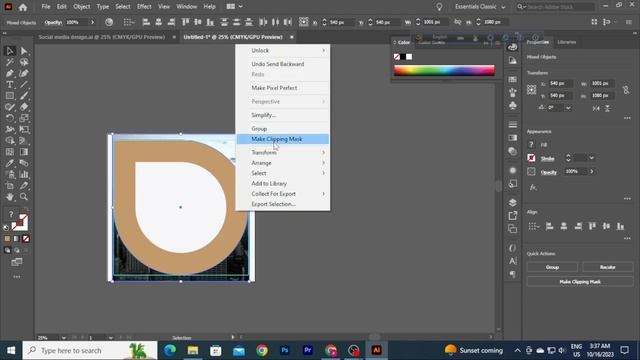Open the Swatches panel icon in dock

coord(513,80)
